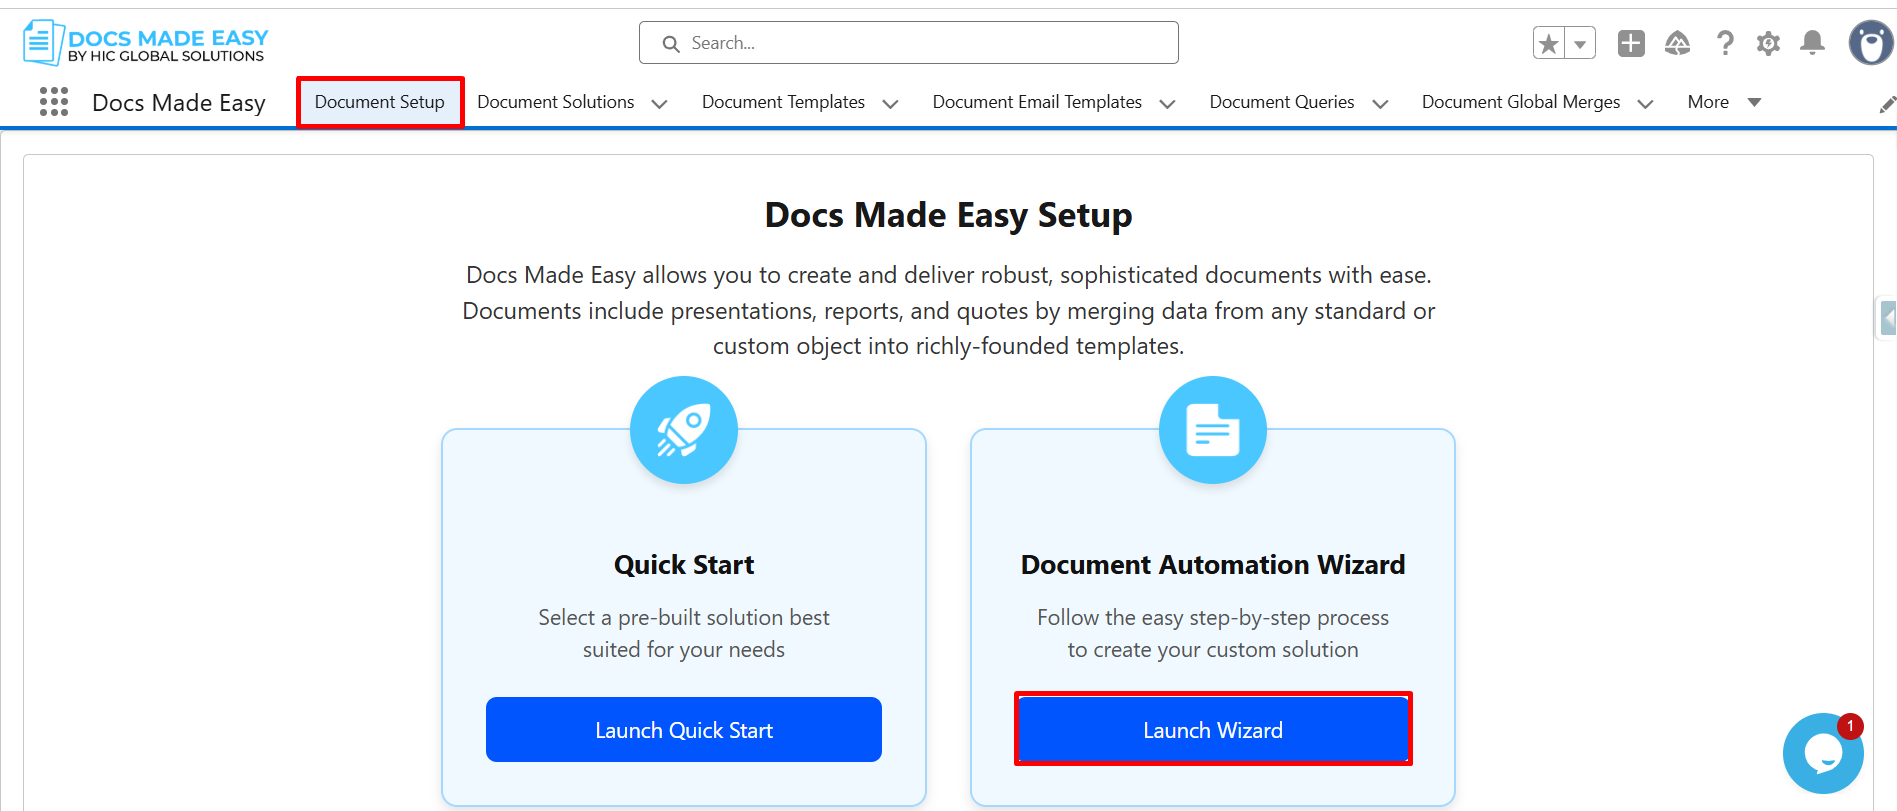Screen dimensions: 1897x811
Task: Click the Docs Made Easy Setup heading
Action: pyautogui.click(x=949, y=215)
